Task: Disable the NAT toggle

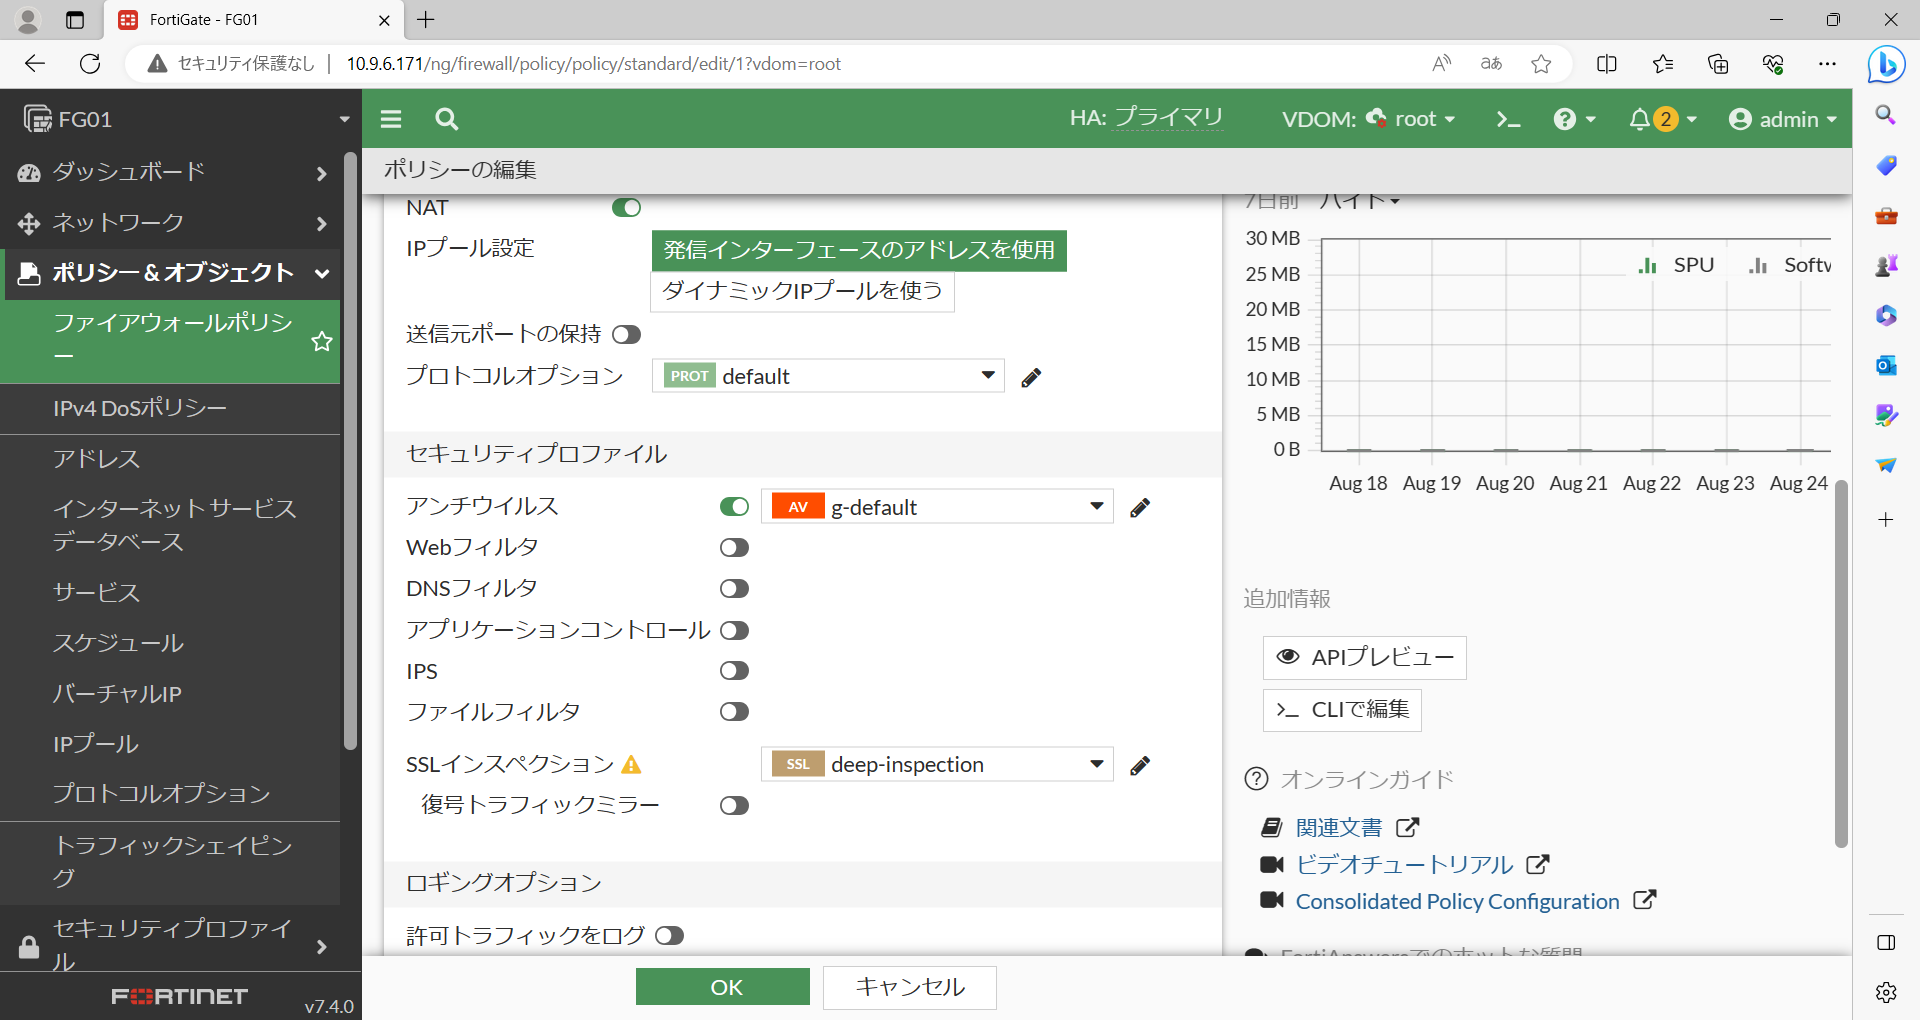Action: point(626,207)
